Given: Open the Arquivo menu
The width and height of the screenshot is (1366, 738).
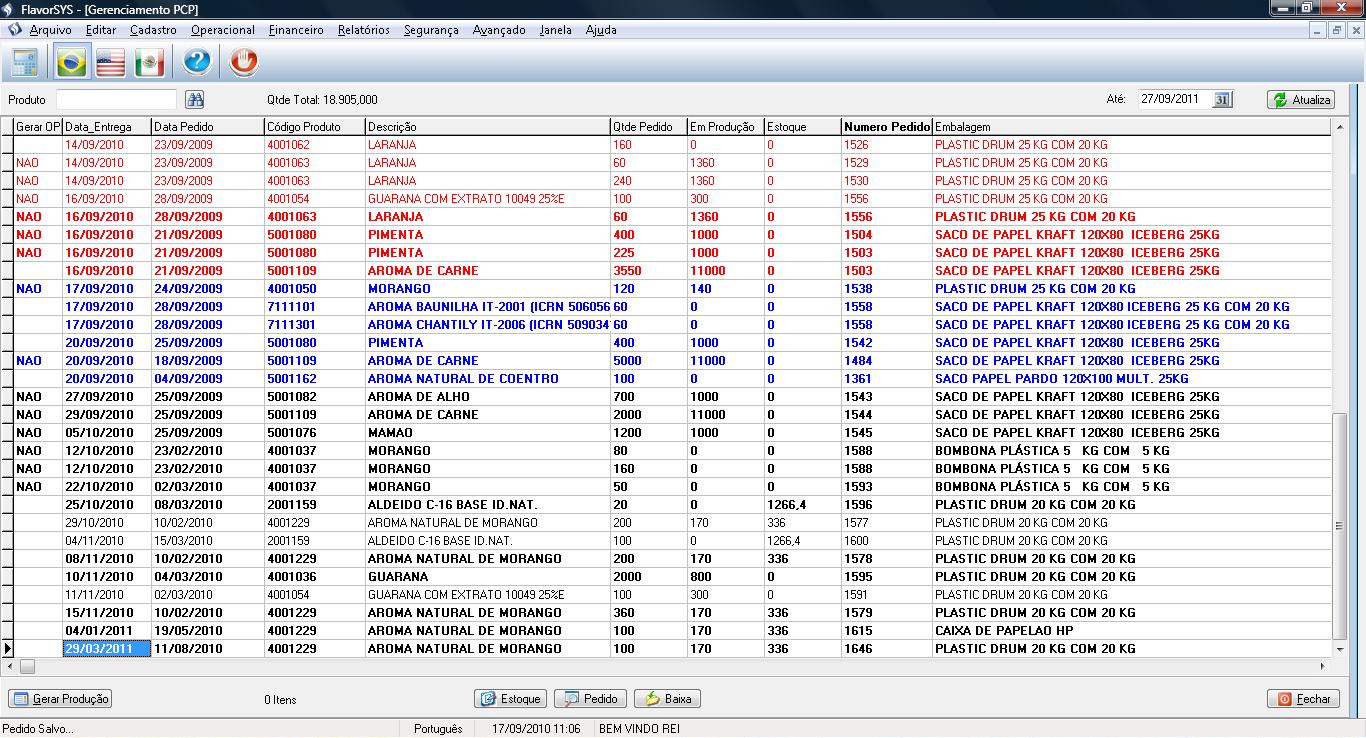Looking at the screenshot, I should pos(50,30).
